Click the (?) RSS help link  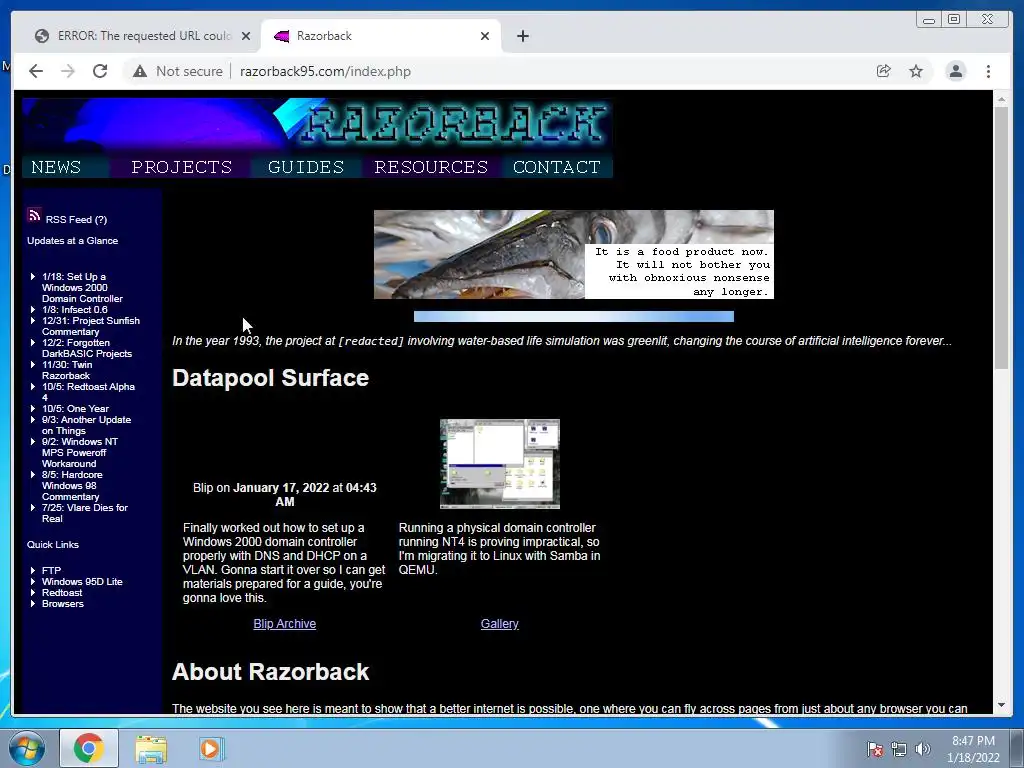101,219
